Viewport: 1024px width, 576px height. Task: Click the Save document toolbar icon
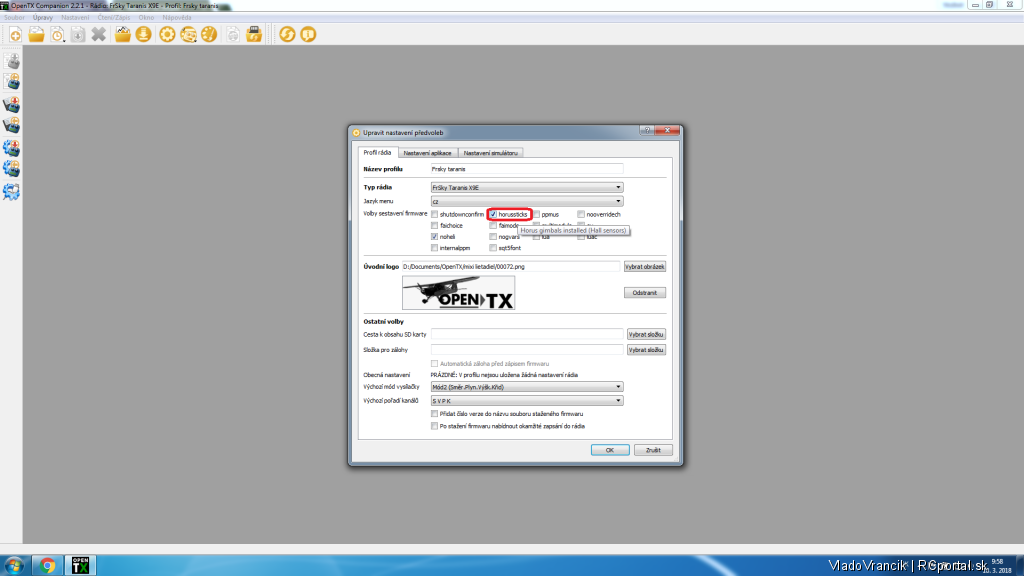pos(78,35)
